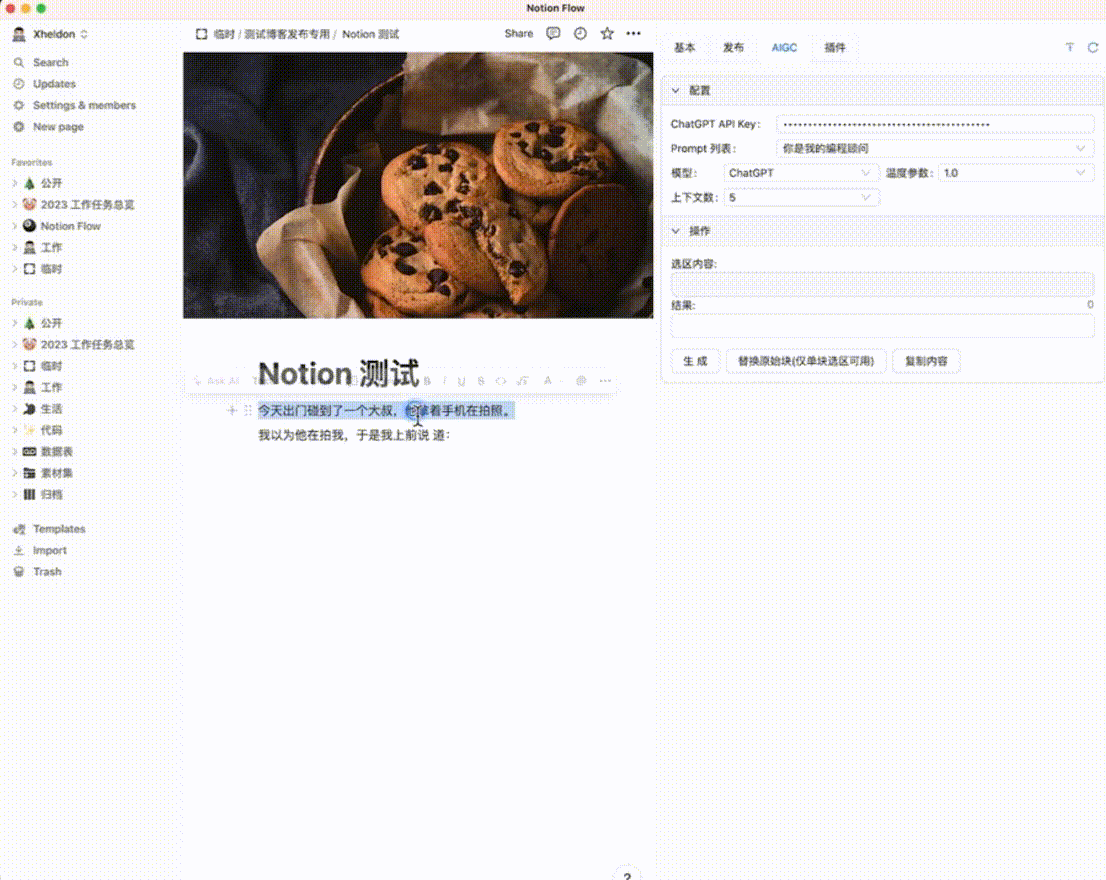Screen dimensions: 1106x880
Task: Click the T icon in plugin panel
Action: coord(1070,47)
